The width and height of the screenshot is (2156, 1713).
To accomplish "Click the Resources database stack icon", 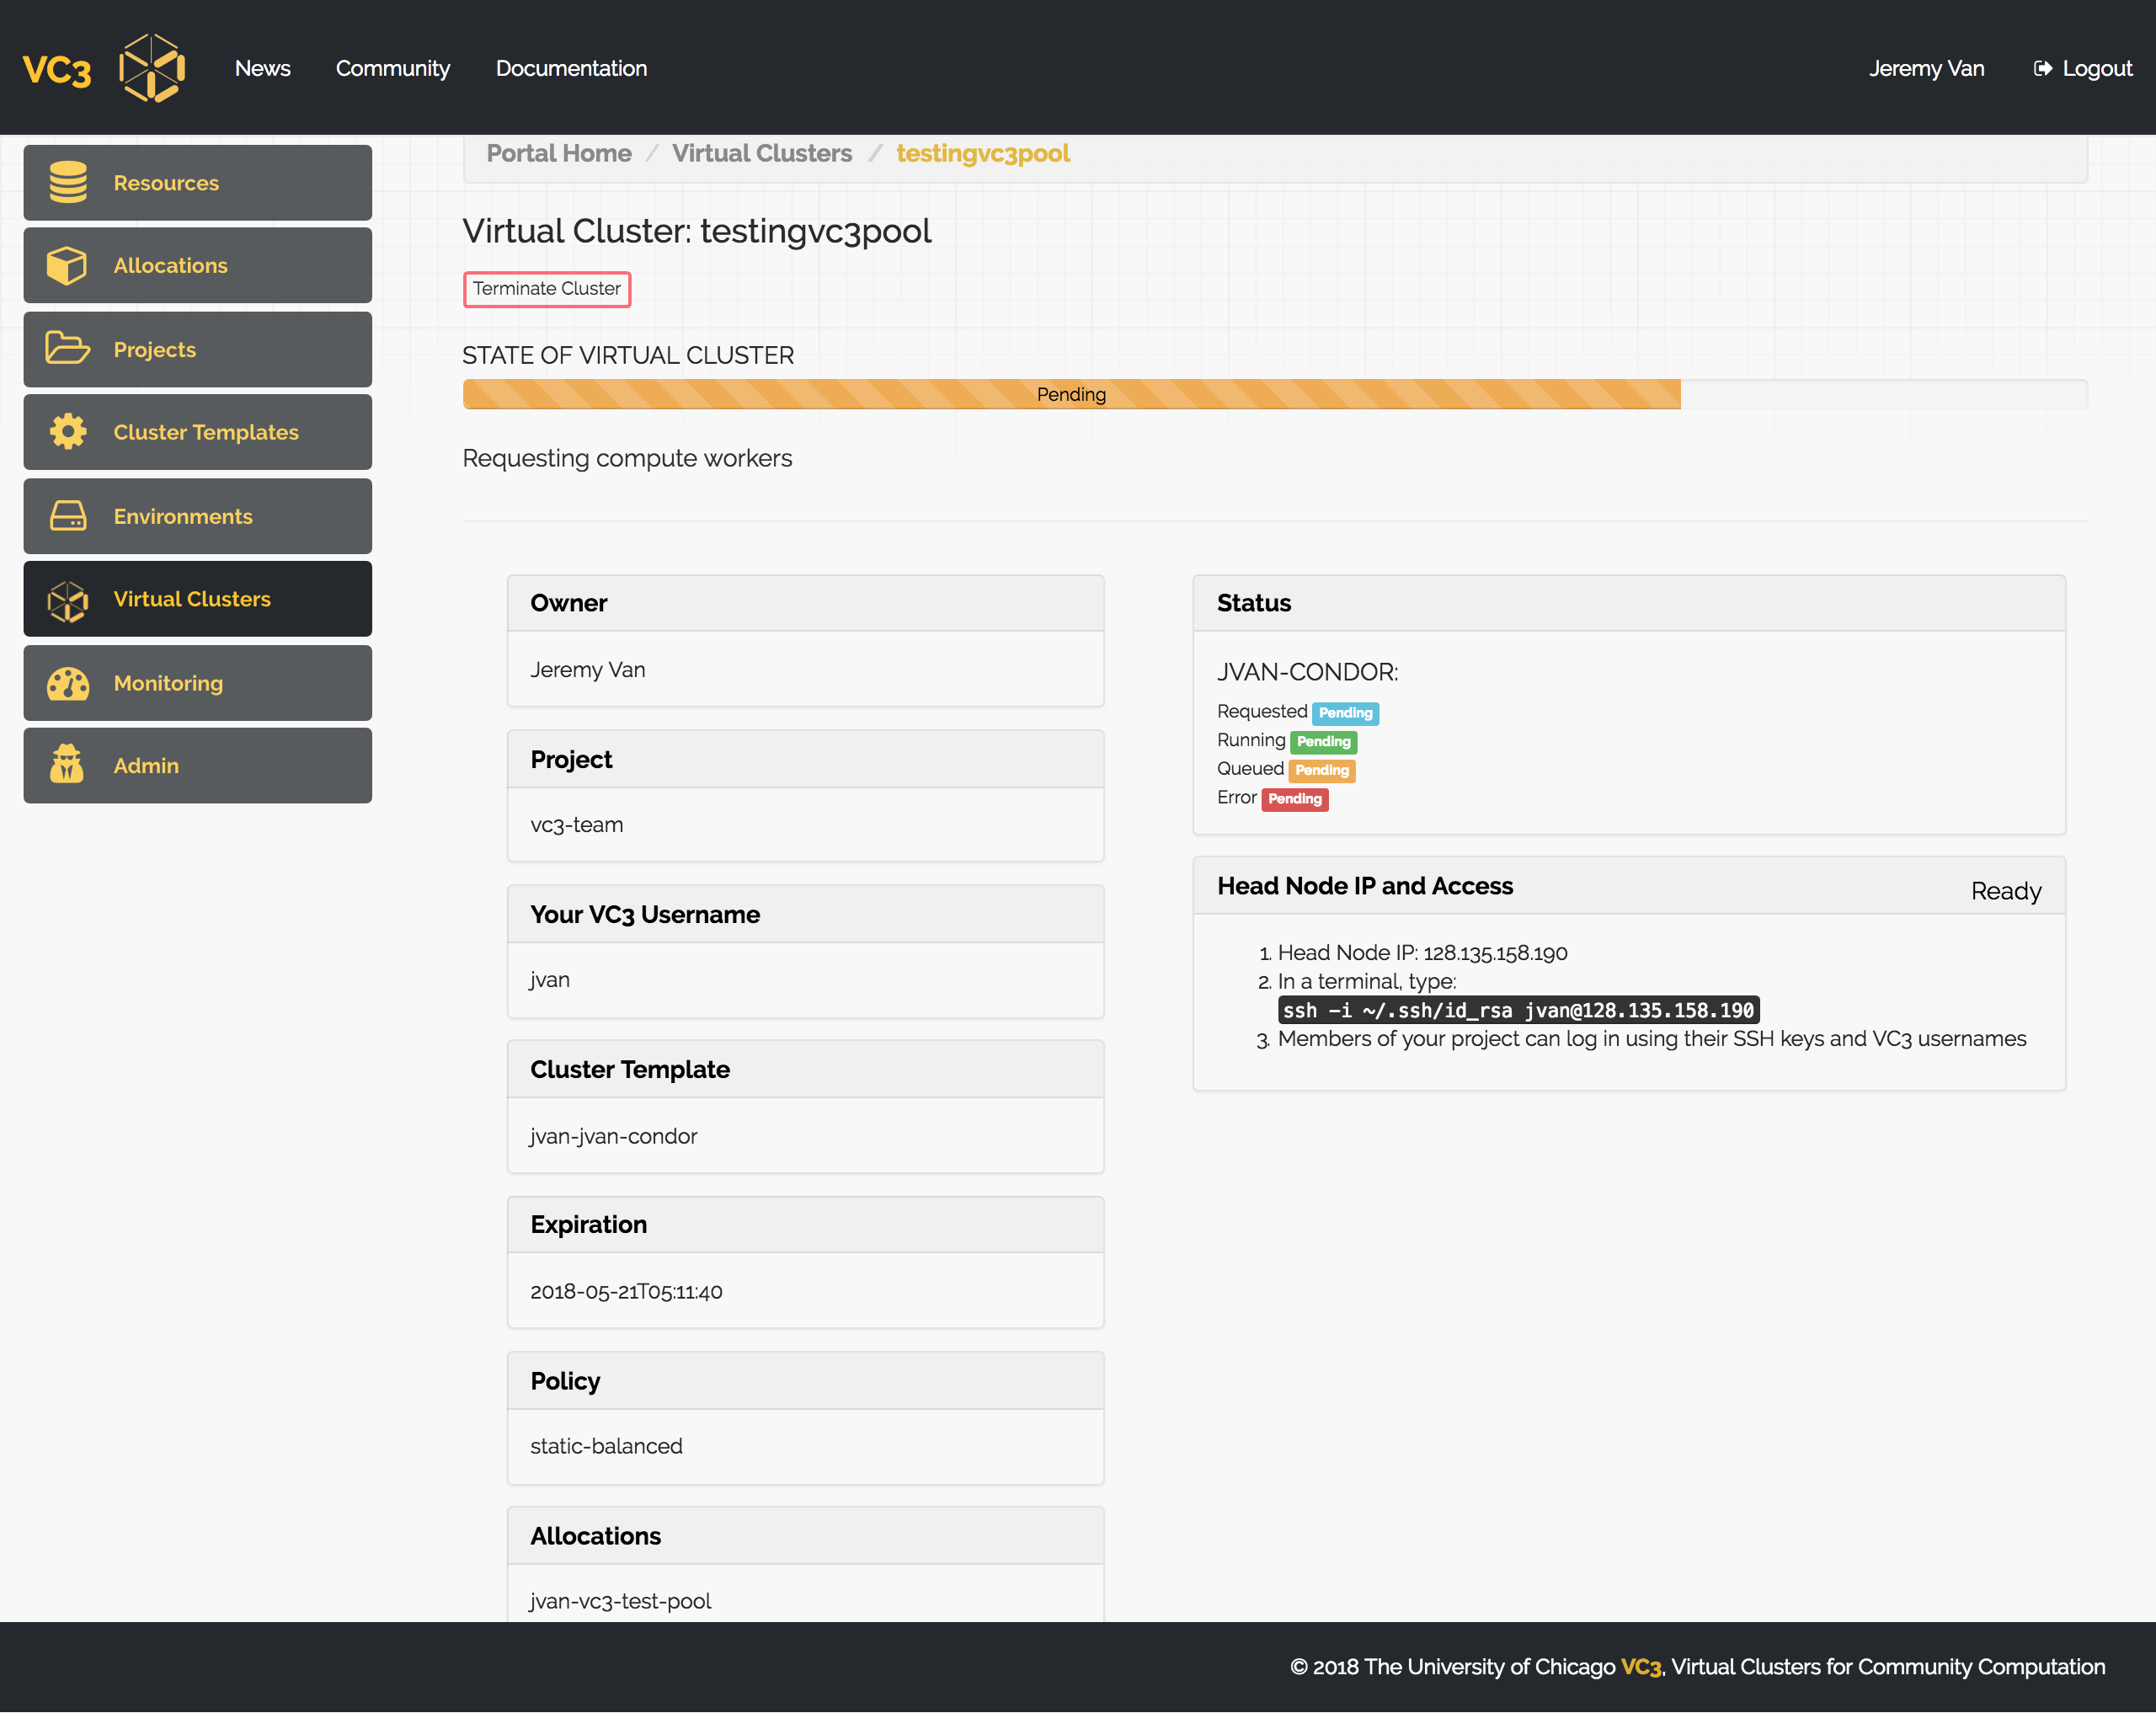I will [68, 183].
